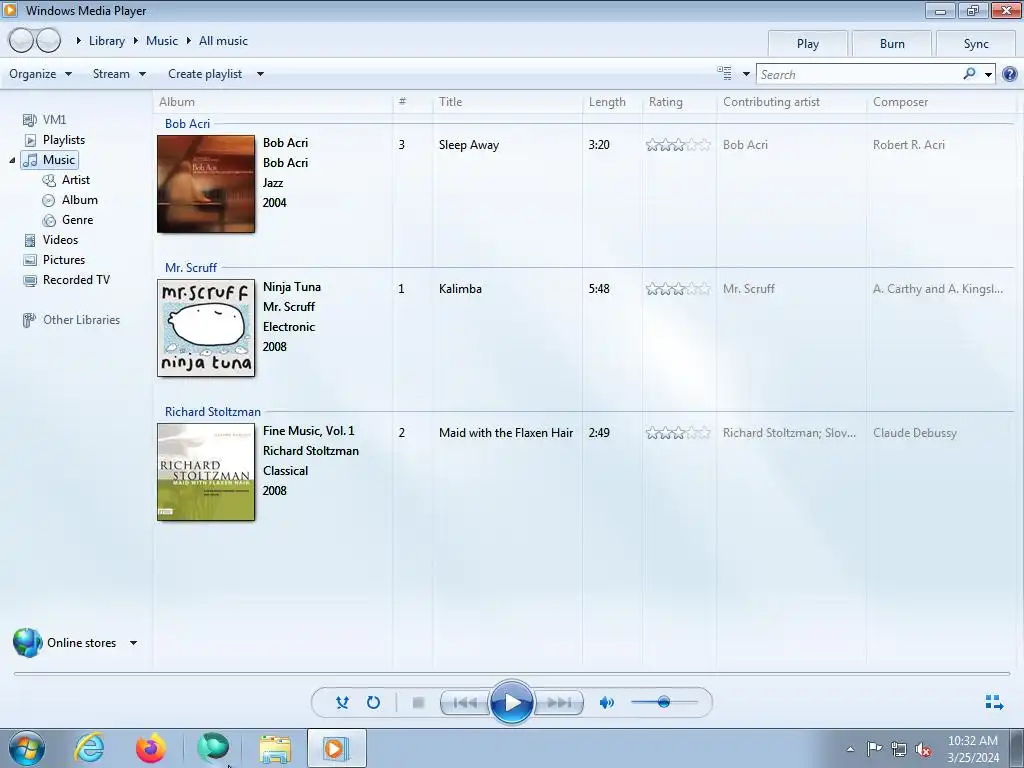Viewport: 1024px width, 768px height.
Task: Open Internet Explorer from the taskbar
Action: (89, 748)
